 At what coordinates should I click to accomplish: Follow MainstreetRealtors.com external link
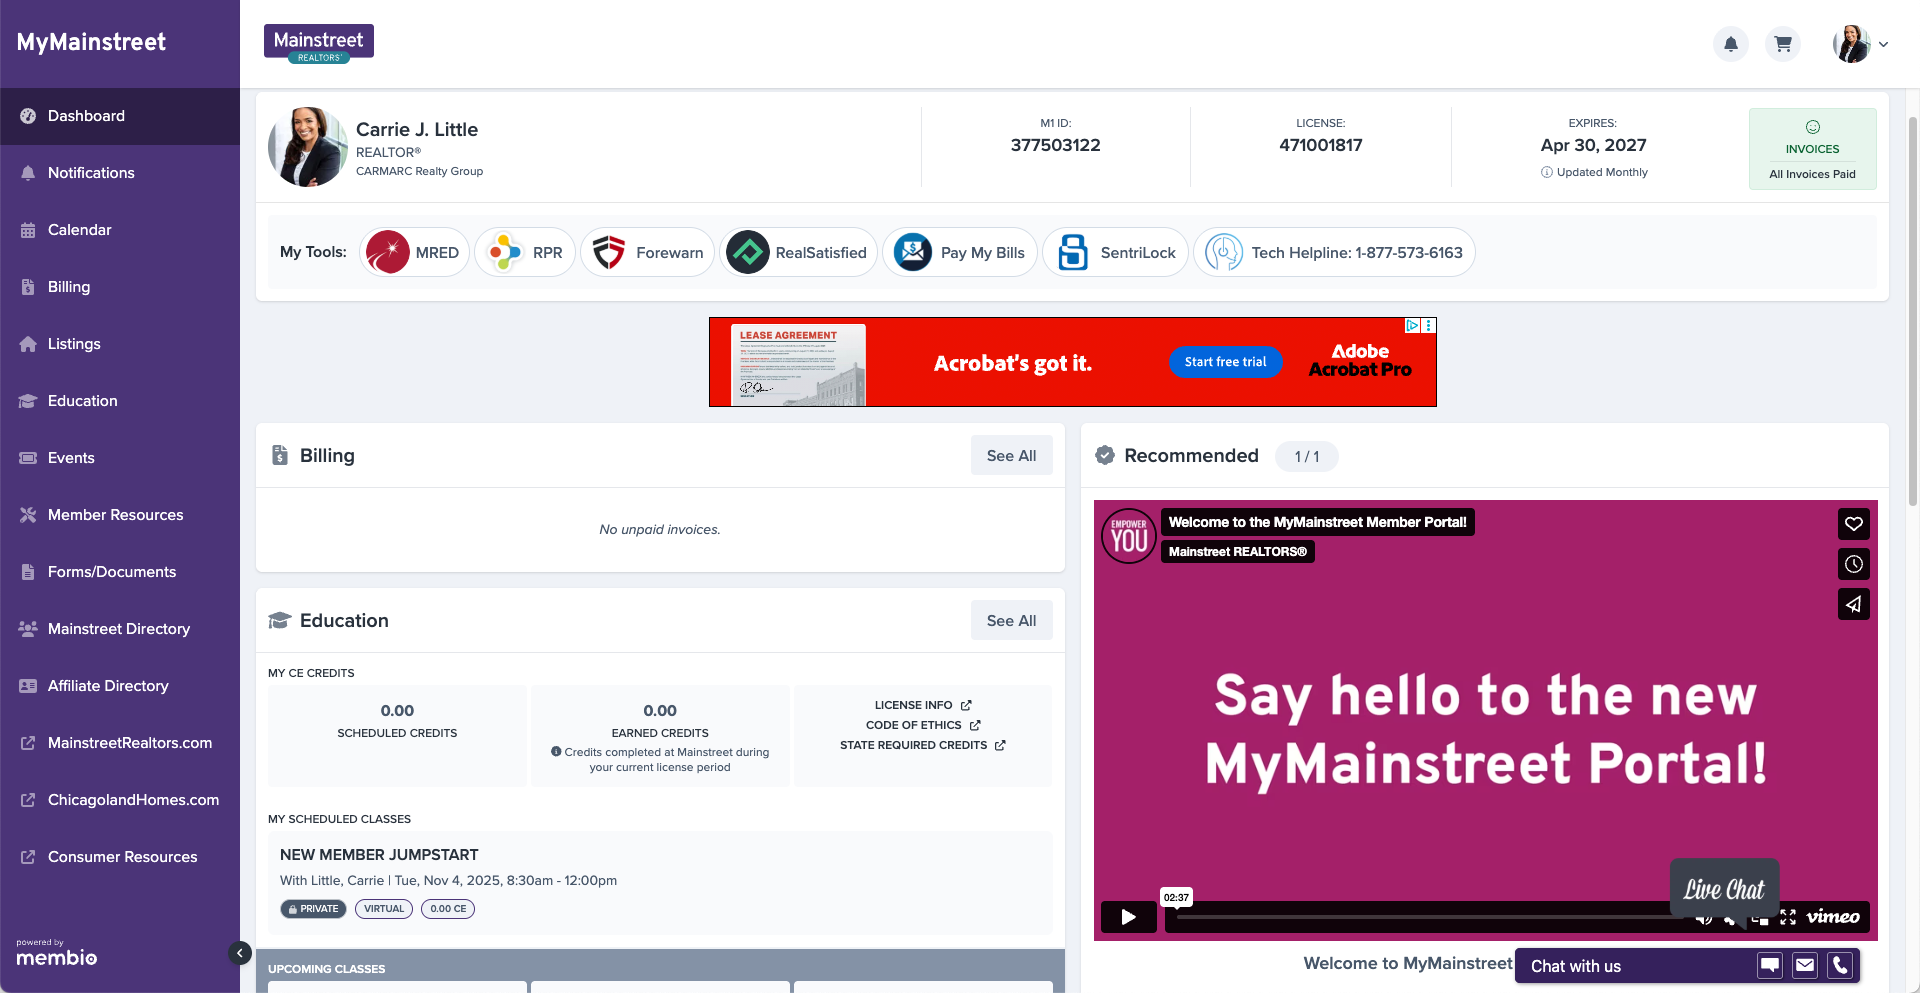pyautogui.click(x=120, y=743)
